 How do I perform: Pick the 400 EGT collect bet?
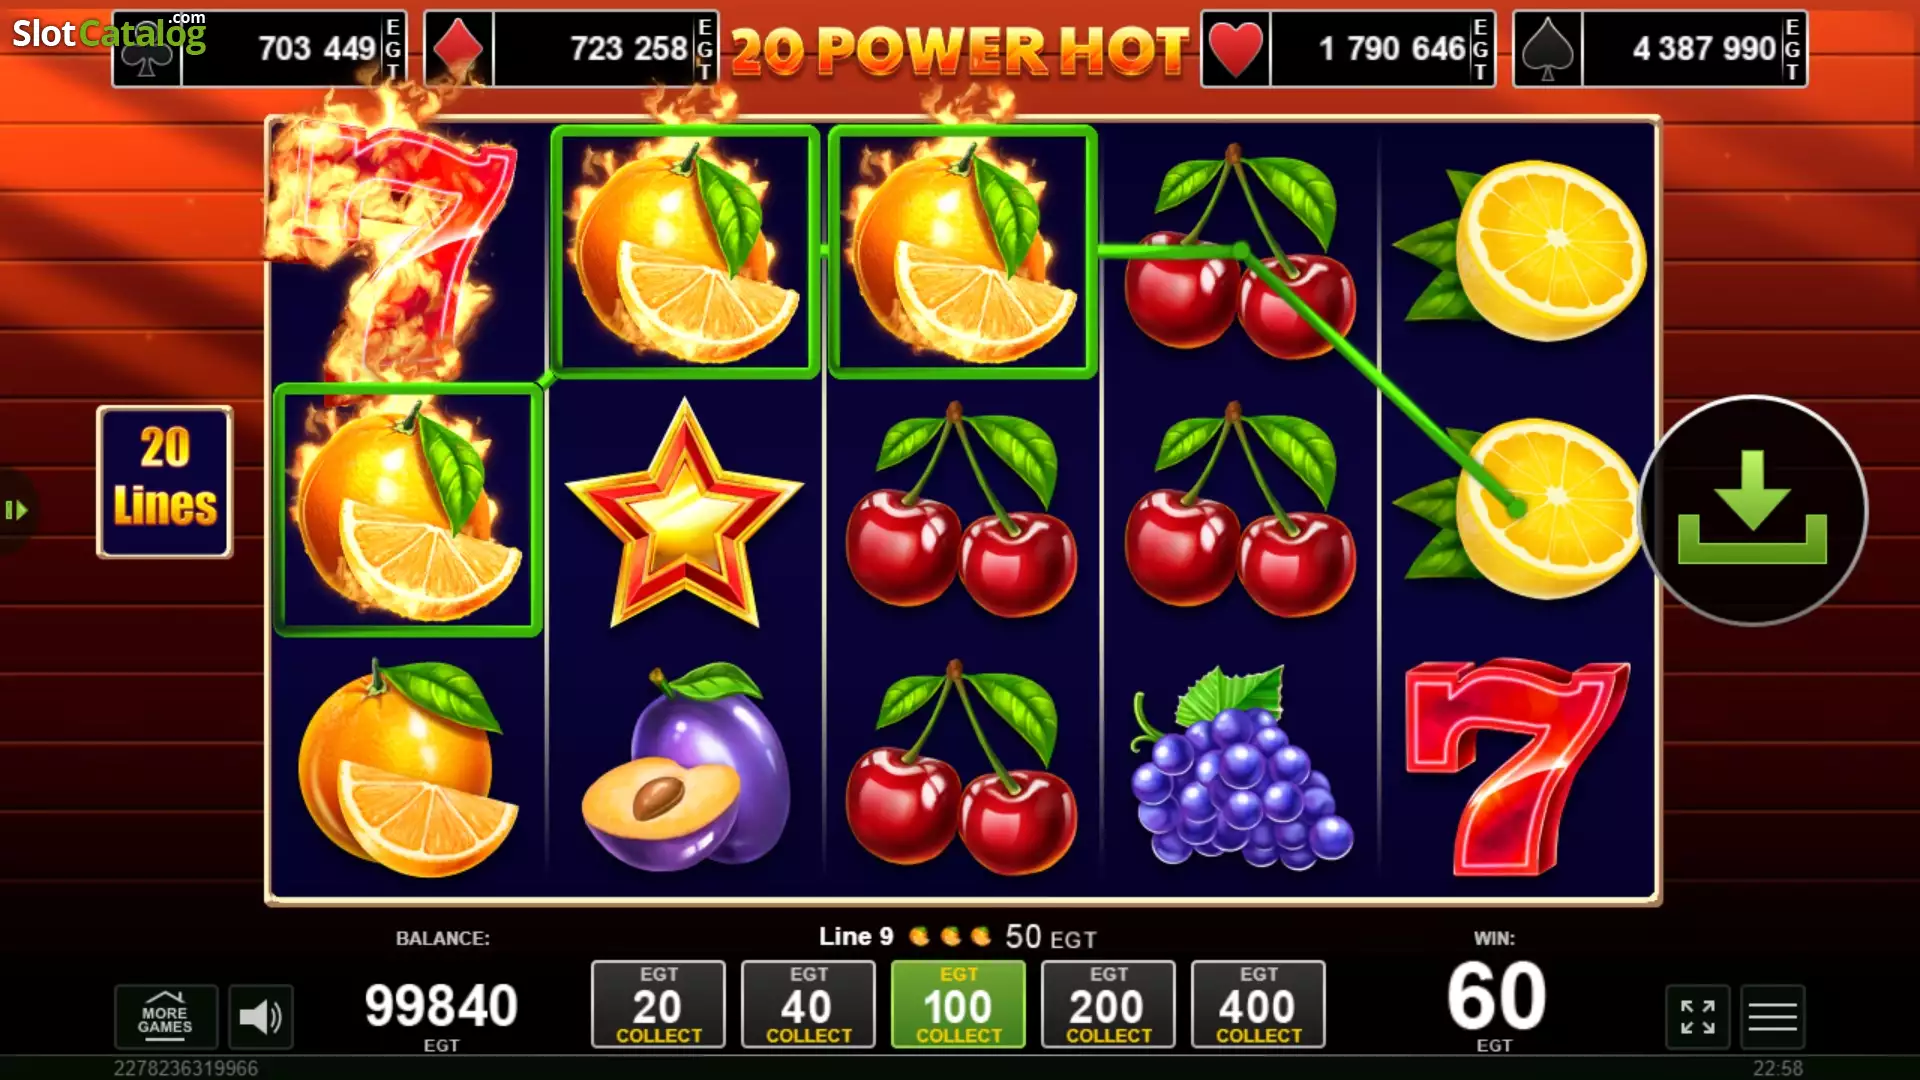(x=1258, y=1004)
